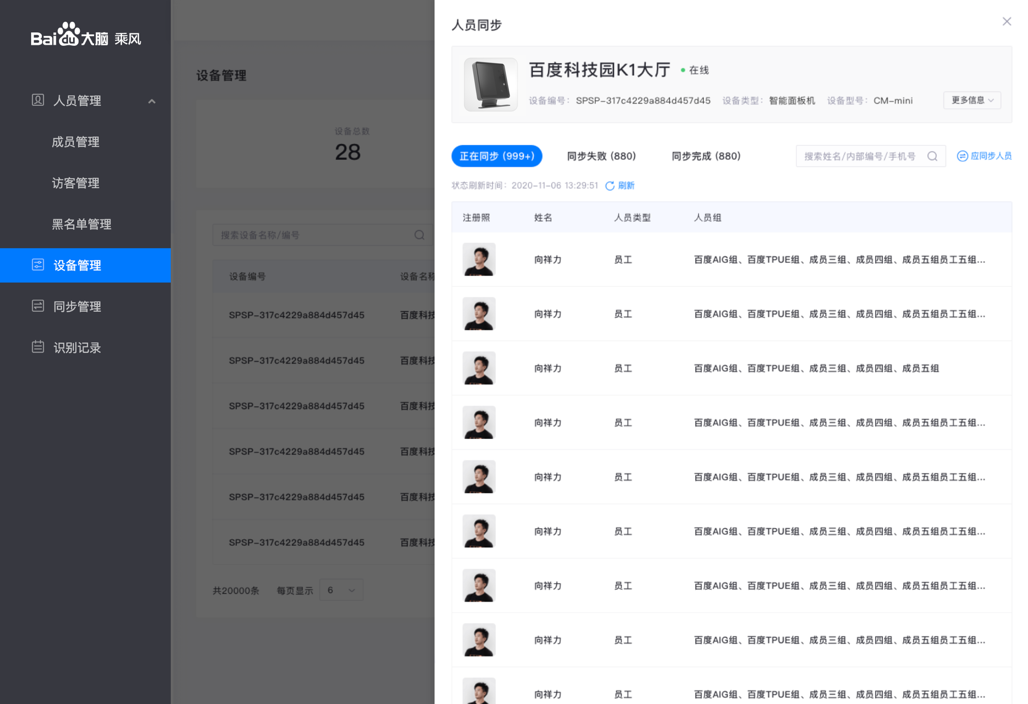Image resolution: width=1028 pixels, height=704 pixels.
Task: Switch to the 同步失败 (880) tab
Action: pyautogui.click(x=601, y=157)
